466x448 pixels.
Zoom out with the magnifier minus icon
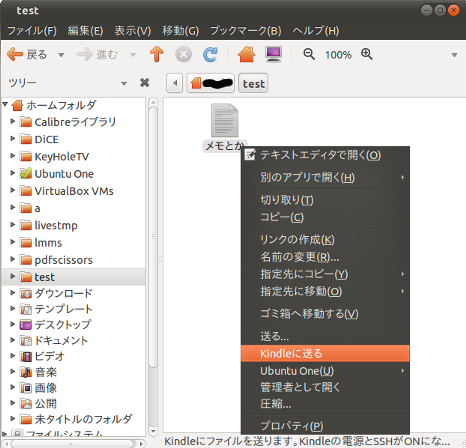309,54
